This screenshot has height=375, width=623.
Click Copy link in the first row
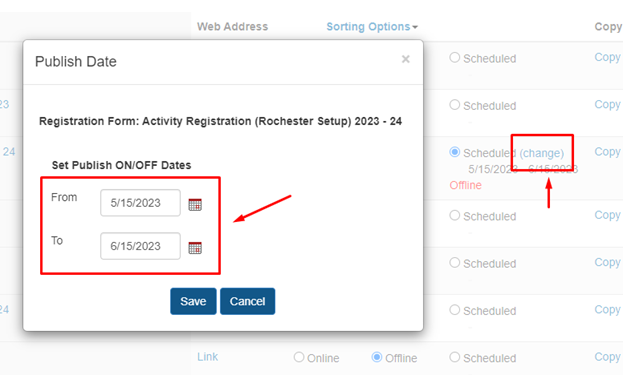tap(608, 57)
